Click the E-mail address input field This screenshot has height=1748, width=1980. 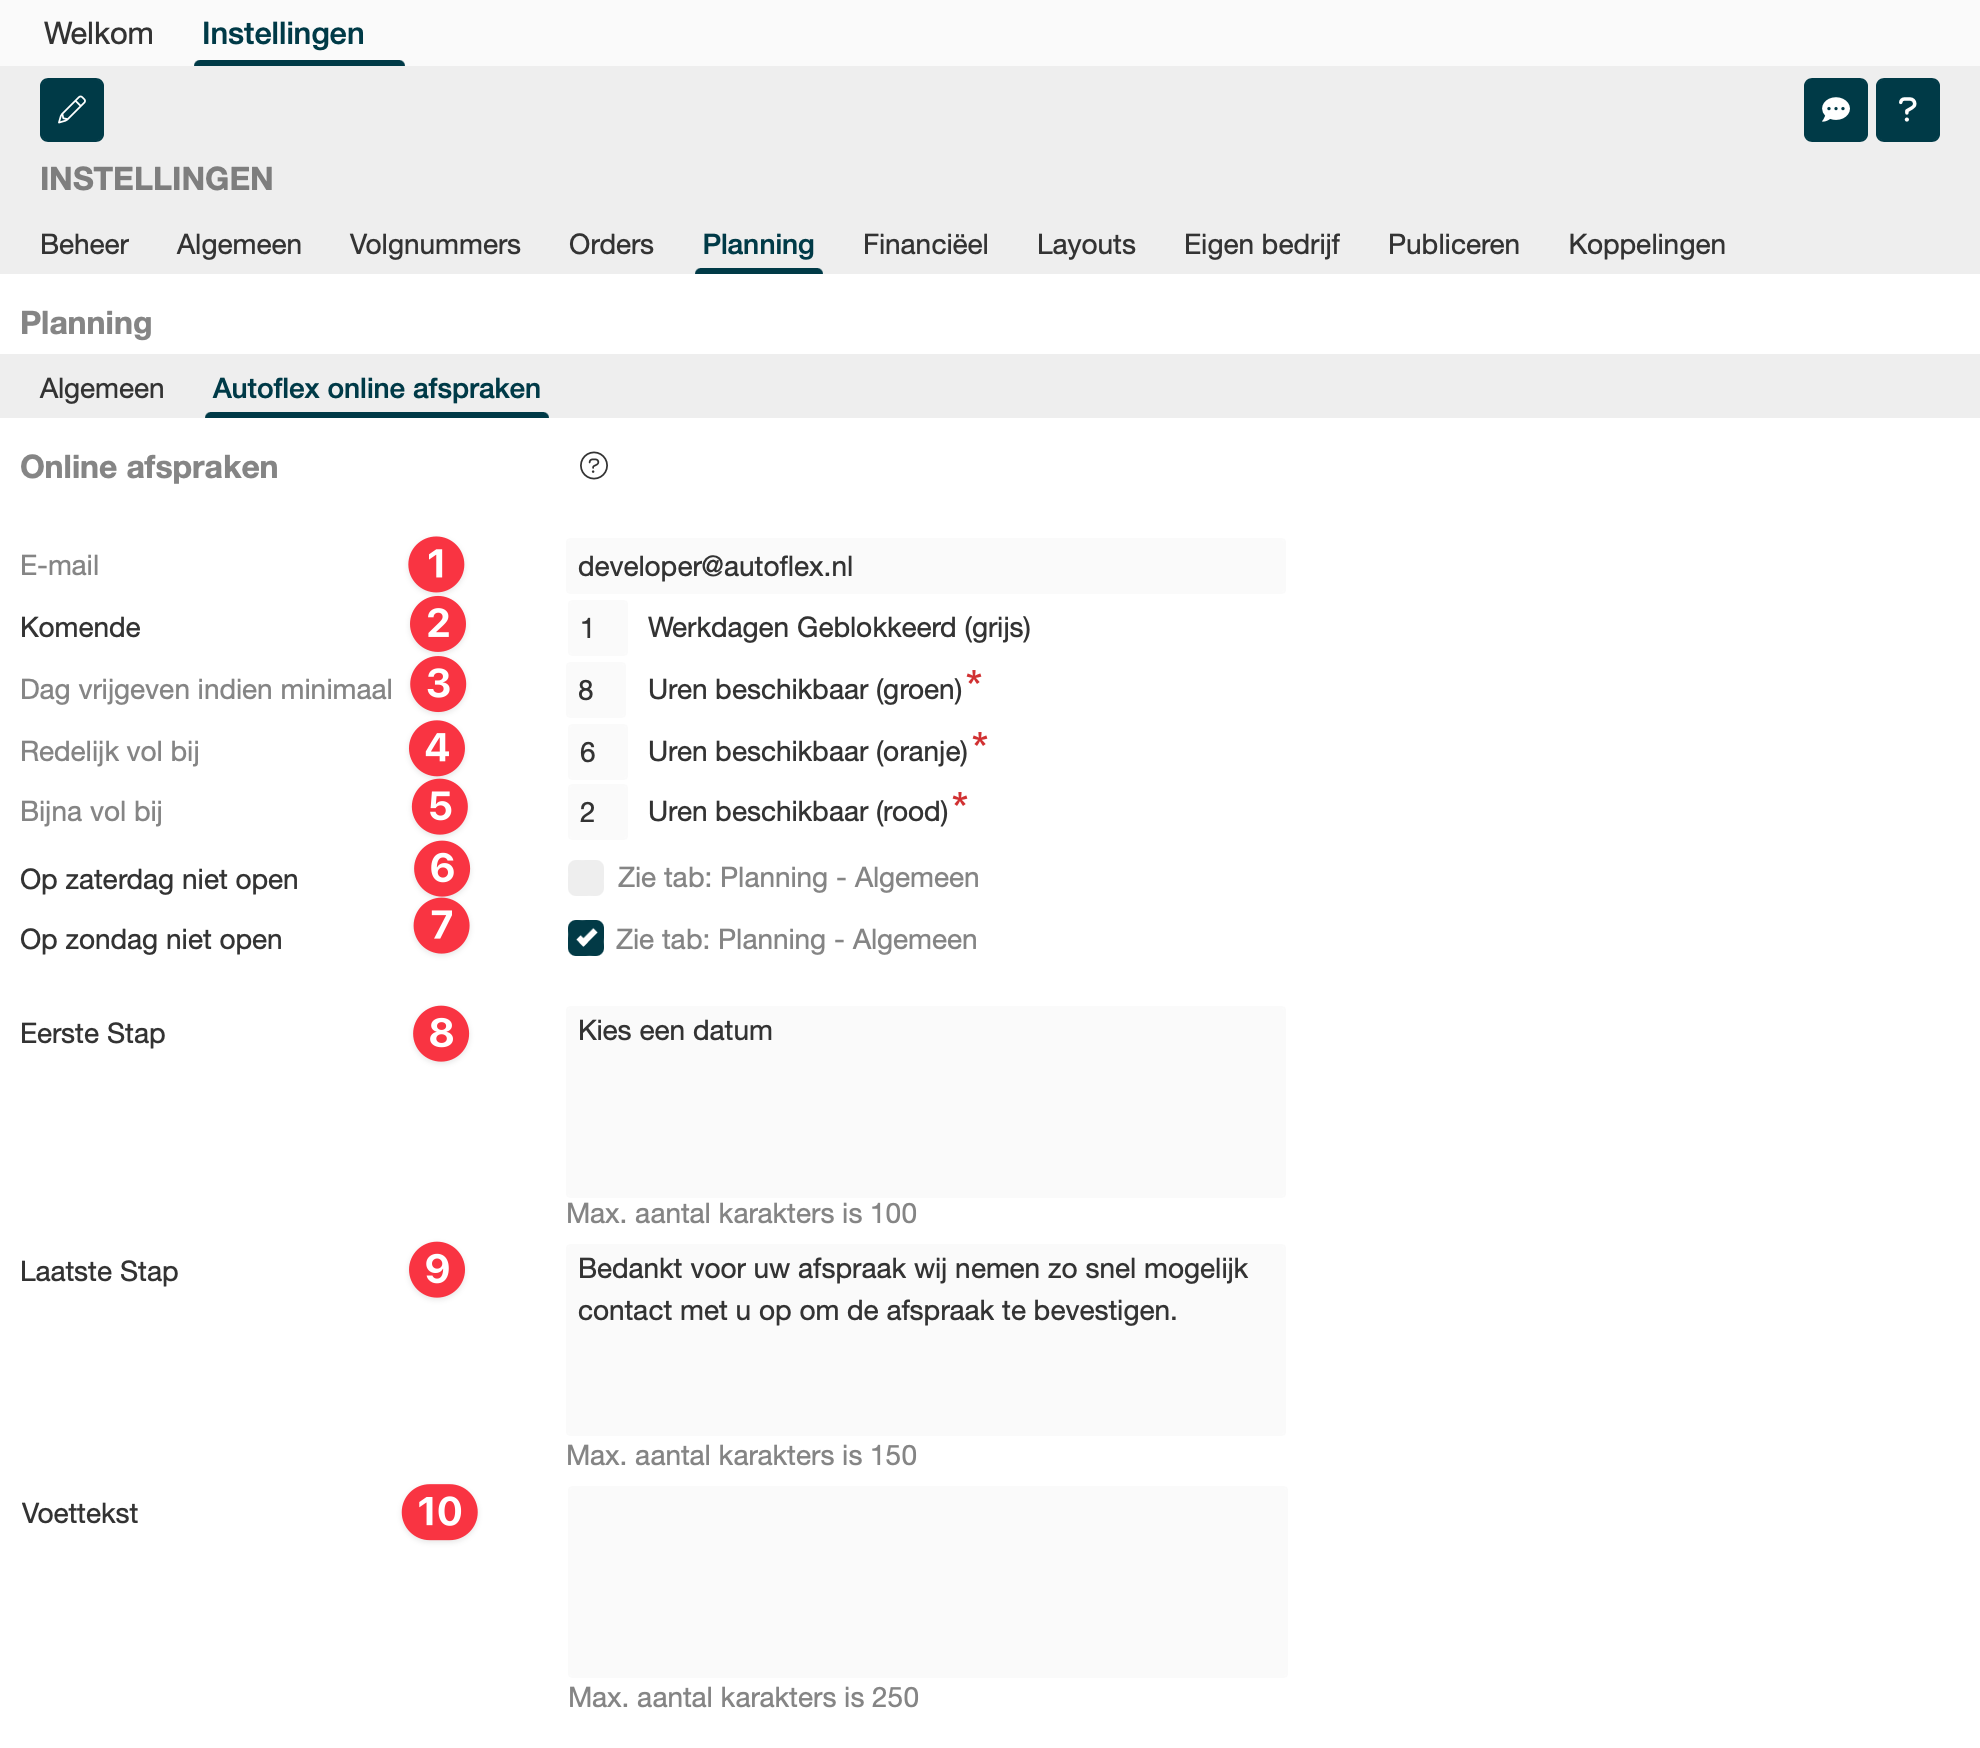(925, 566)
